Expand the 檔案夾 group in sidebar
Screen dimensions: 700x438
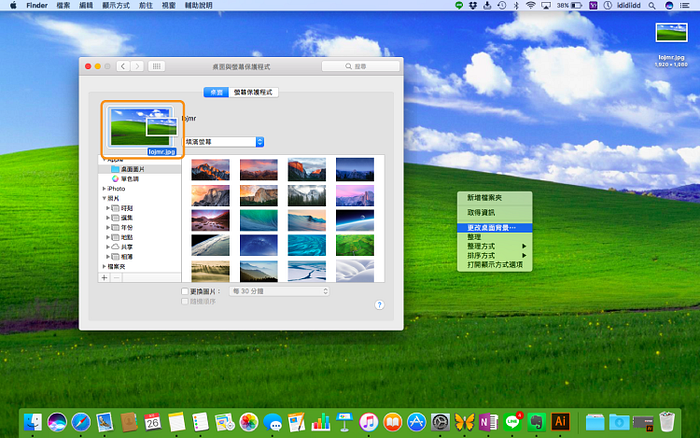click(x=104, y=267)
